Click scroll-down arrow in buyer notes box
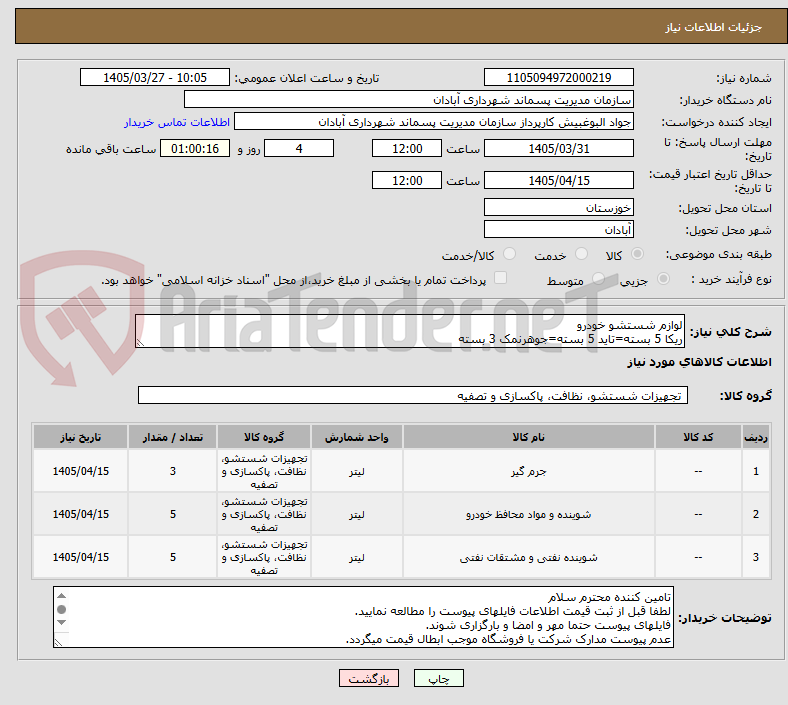Image resolution: width=788 pixels, height=705 pixels. pos(61,623)
